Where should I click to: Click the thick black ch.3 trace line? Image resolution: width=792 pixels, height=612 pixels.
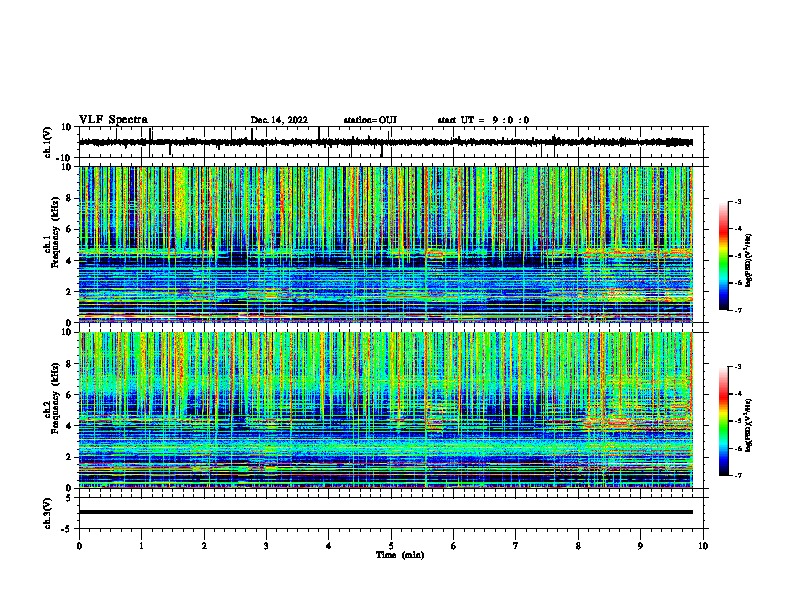point(385,512)
